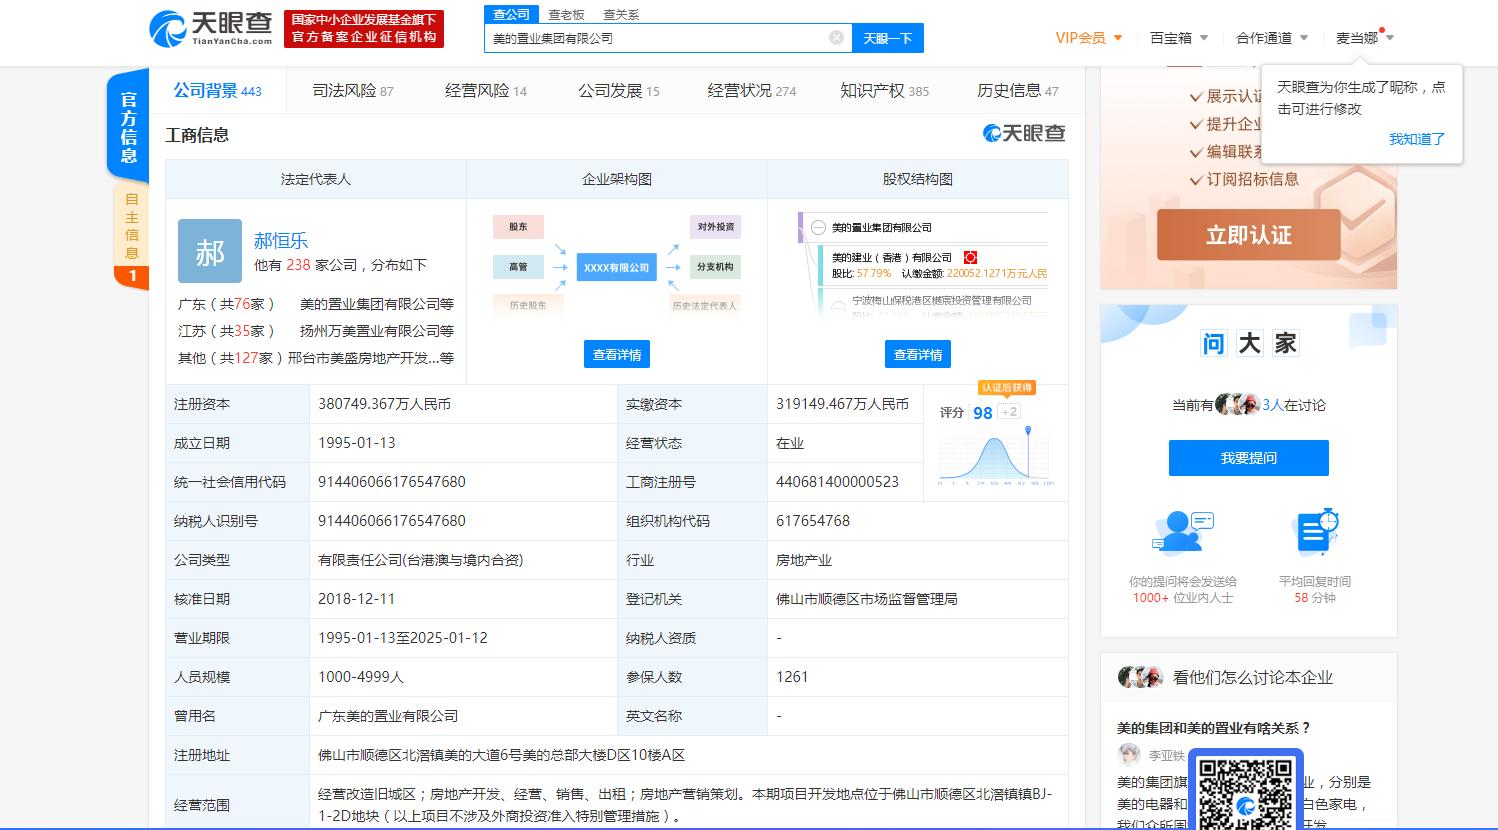The image size is (1498, 830).
Task: Select organization code 617654768
Action: [813, 521]
